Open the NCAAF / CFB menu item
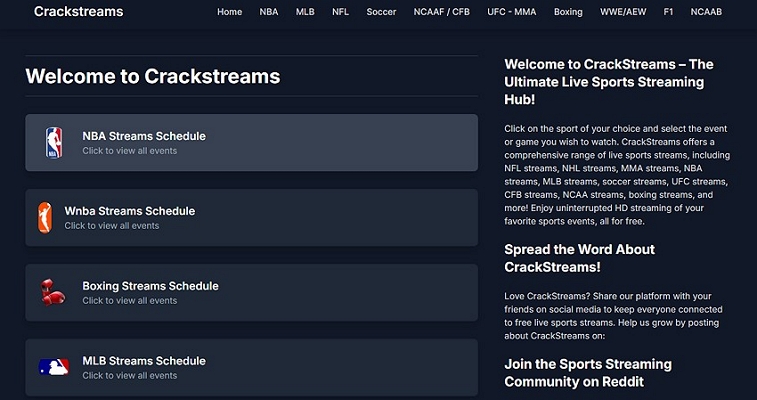757x400 pixels. coord(441,12)
